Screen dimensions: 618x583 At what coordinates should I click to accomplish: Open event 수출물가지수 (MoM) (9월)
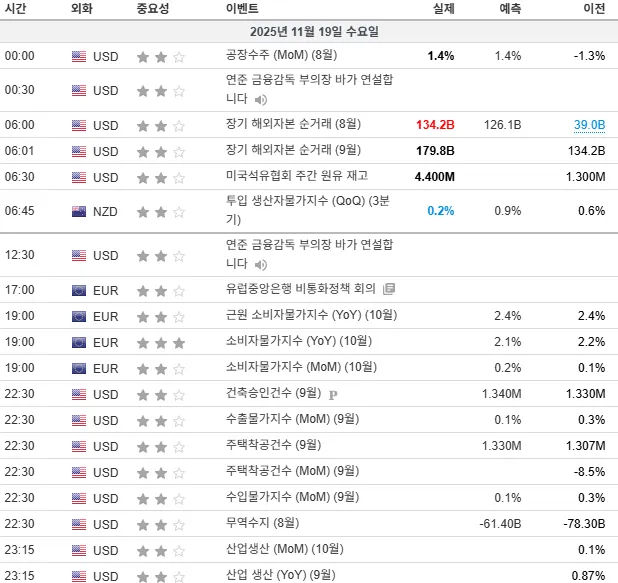(x=292, y=419)
